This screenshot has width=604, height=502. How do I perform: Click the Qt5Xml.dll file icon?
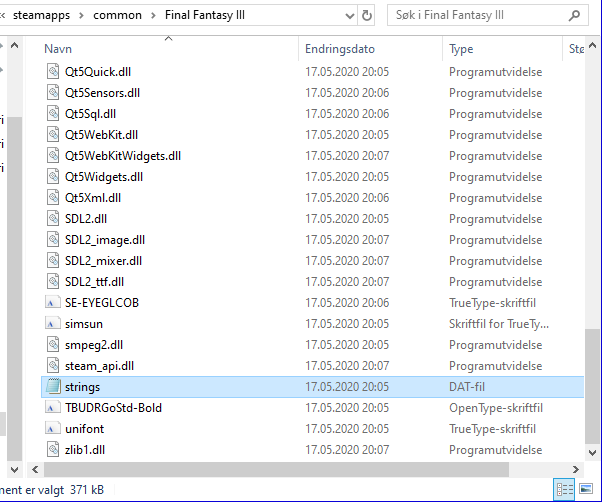tap(53, 198)
